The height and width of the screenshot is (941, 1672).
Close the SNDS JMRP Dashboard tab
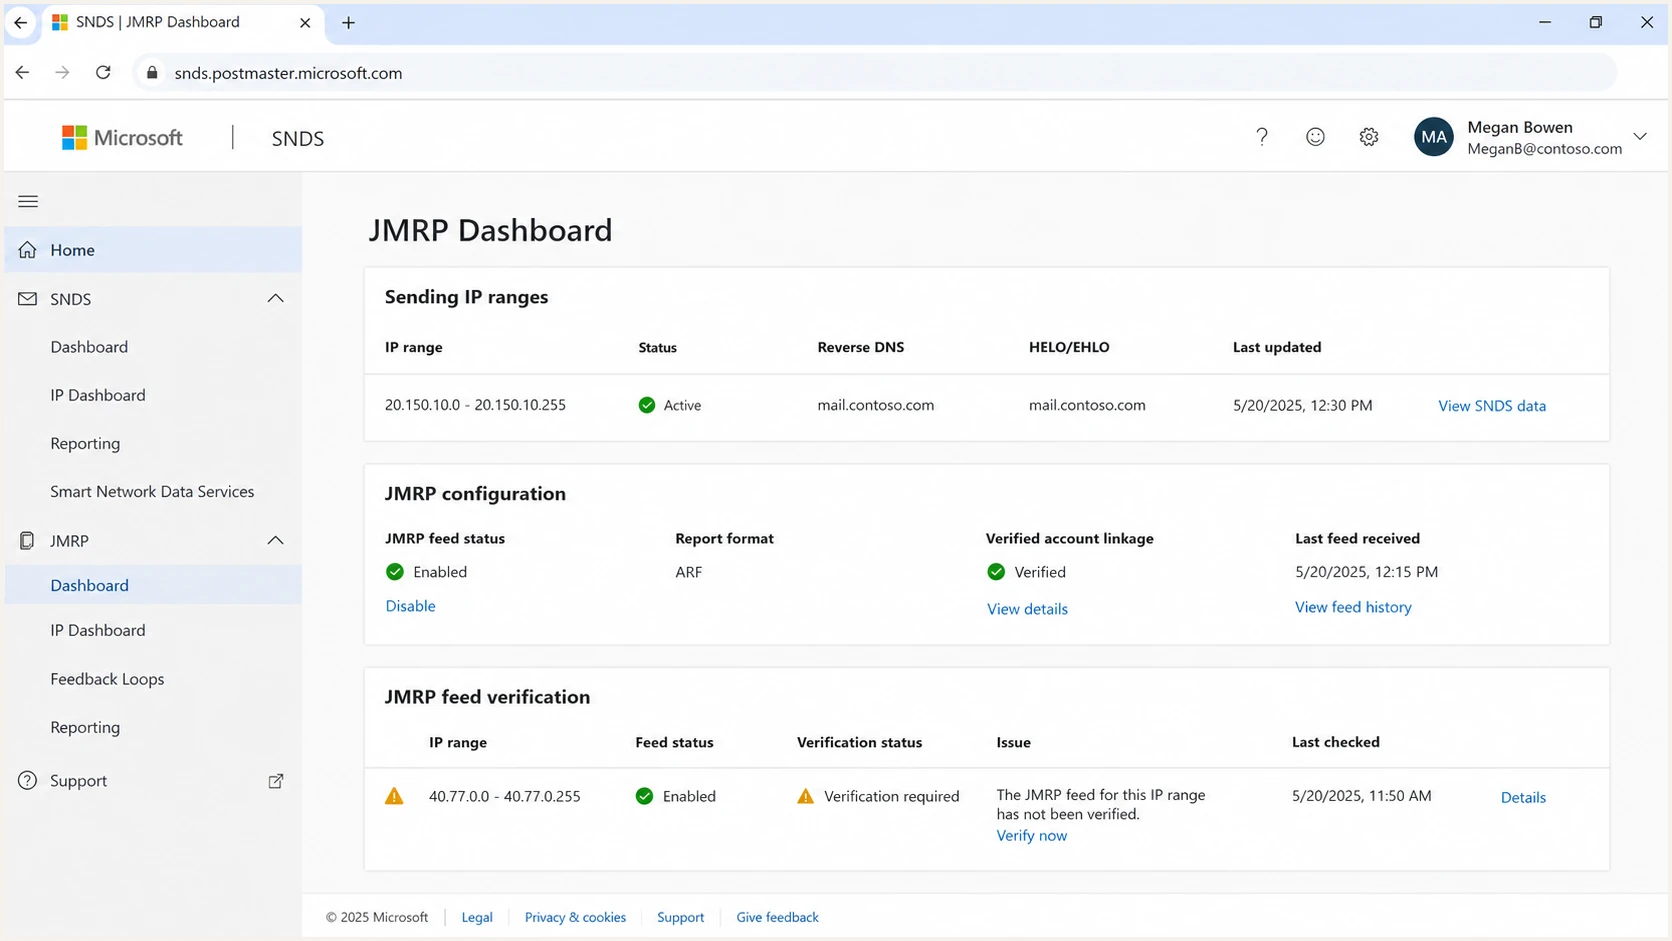pos(305,22)
